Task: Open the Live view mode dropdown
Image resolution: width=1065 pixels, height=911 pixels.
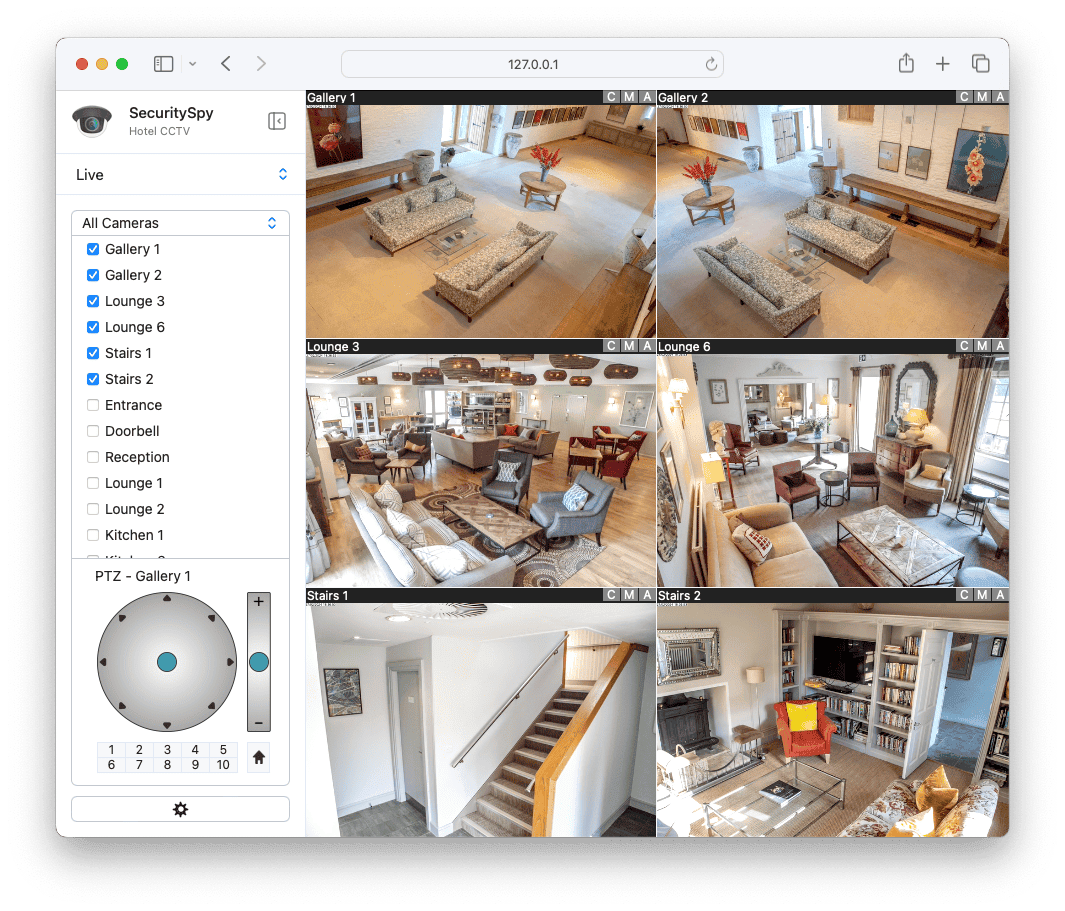Action: [x=180, y=175]
